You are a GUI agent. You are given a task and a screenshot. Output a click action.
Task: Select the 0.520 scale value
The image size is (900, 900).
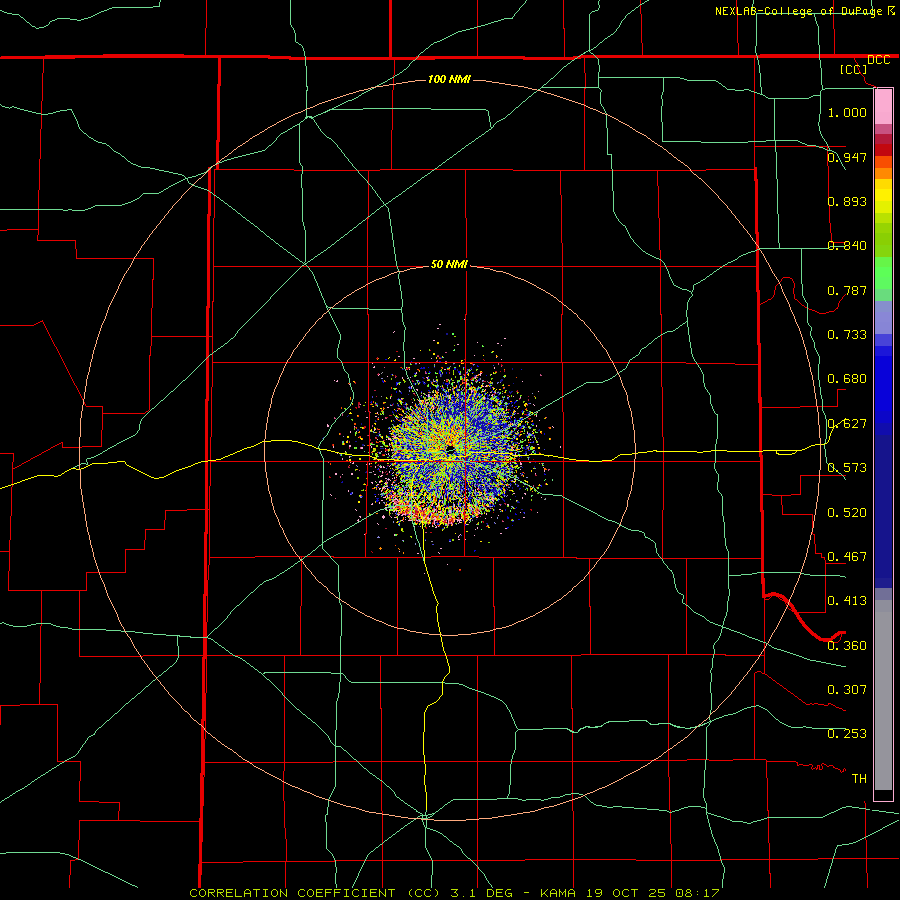[x=847, y=512]
